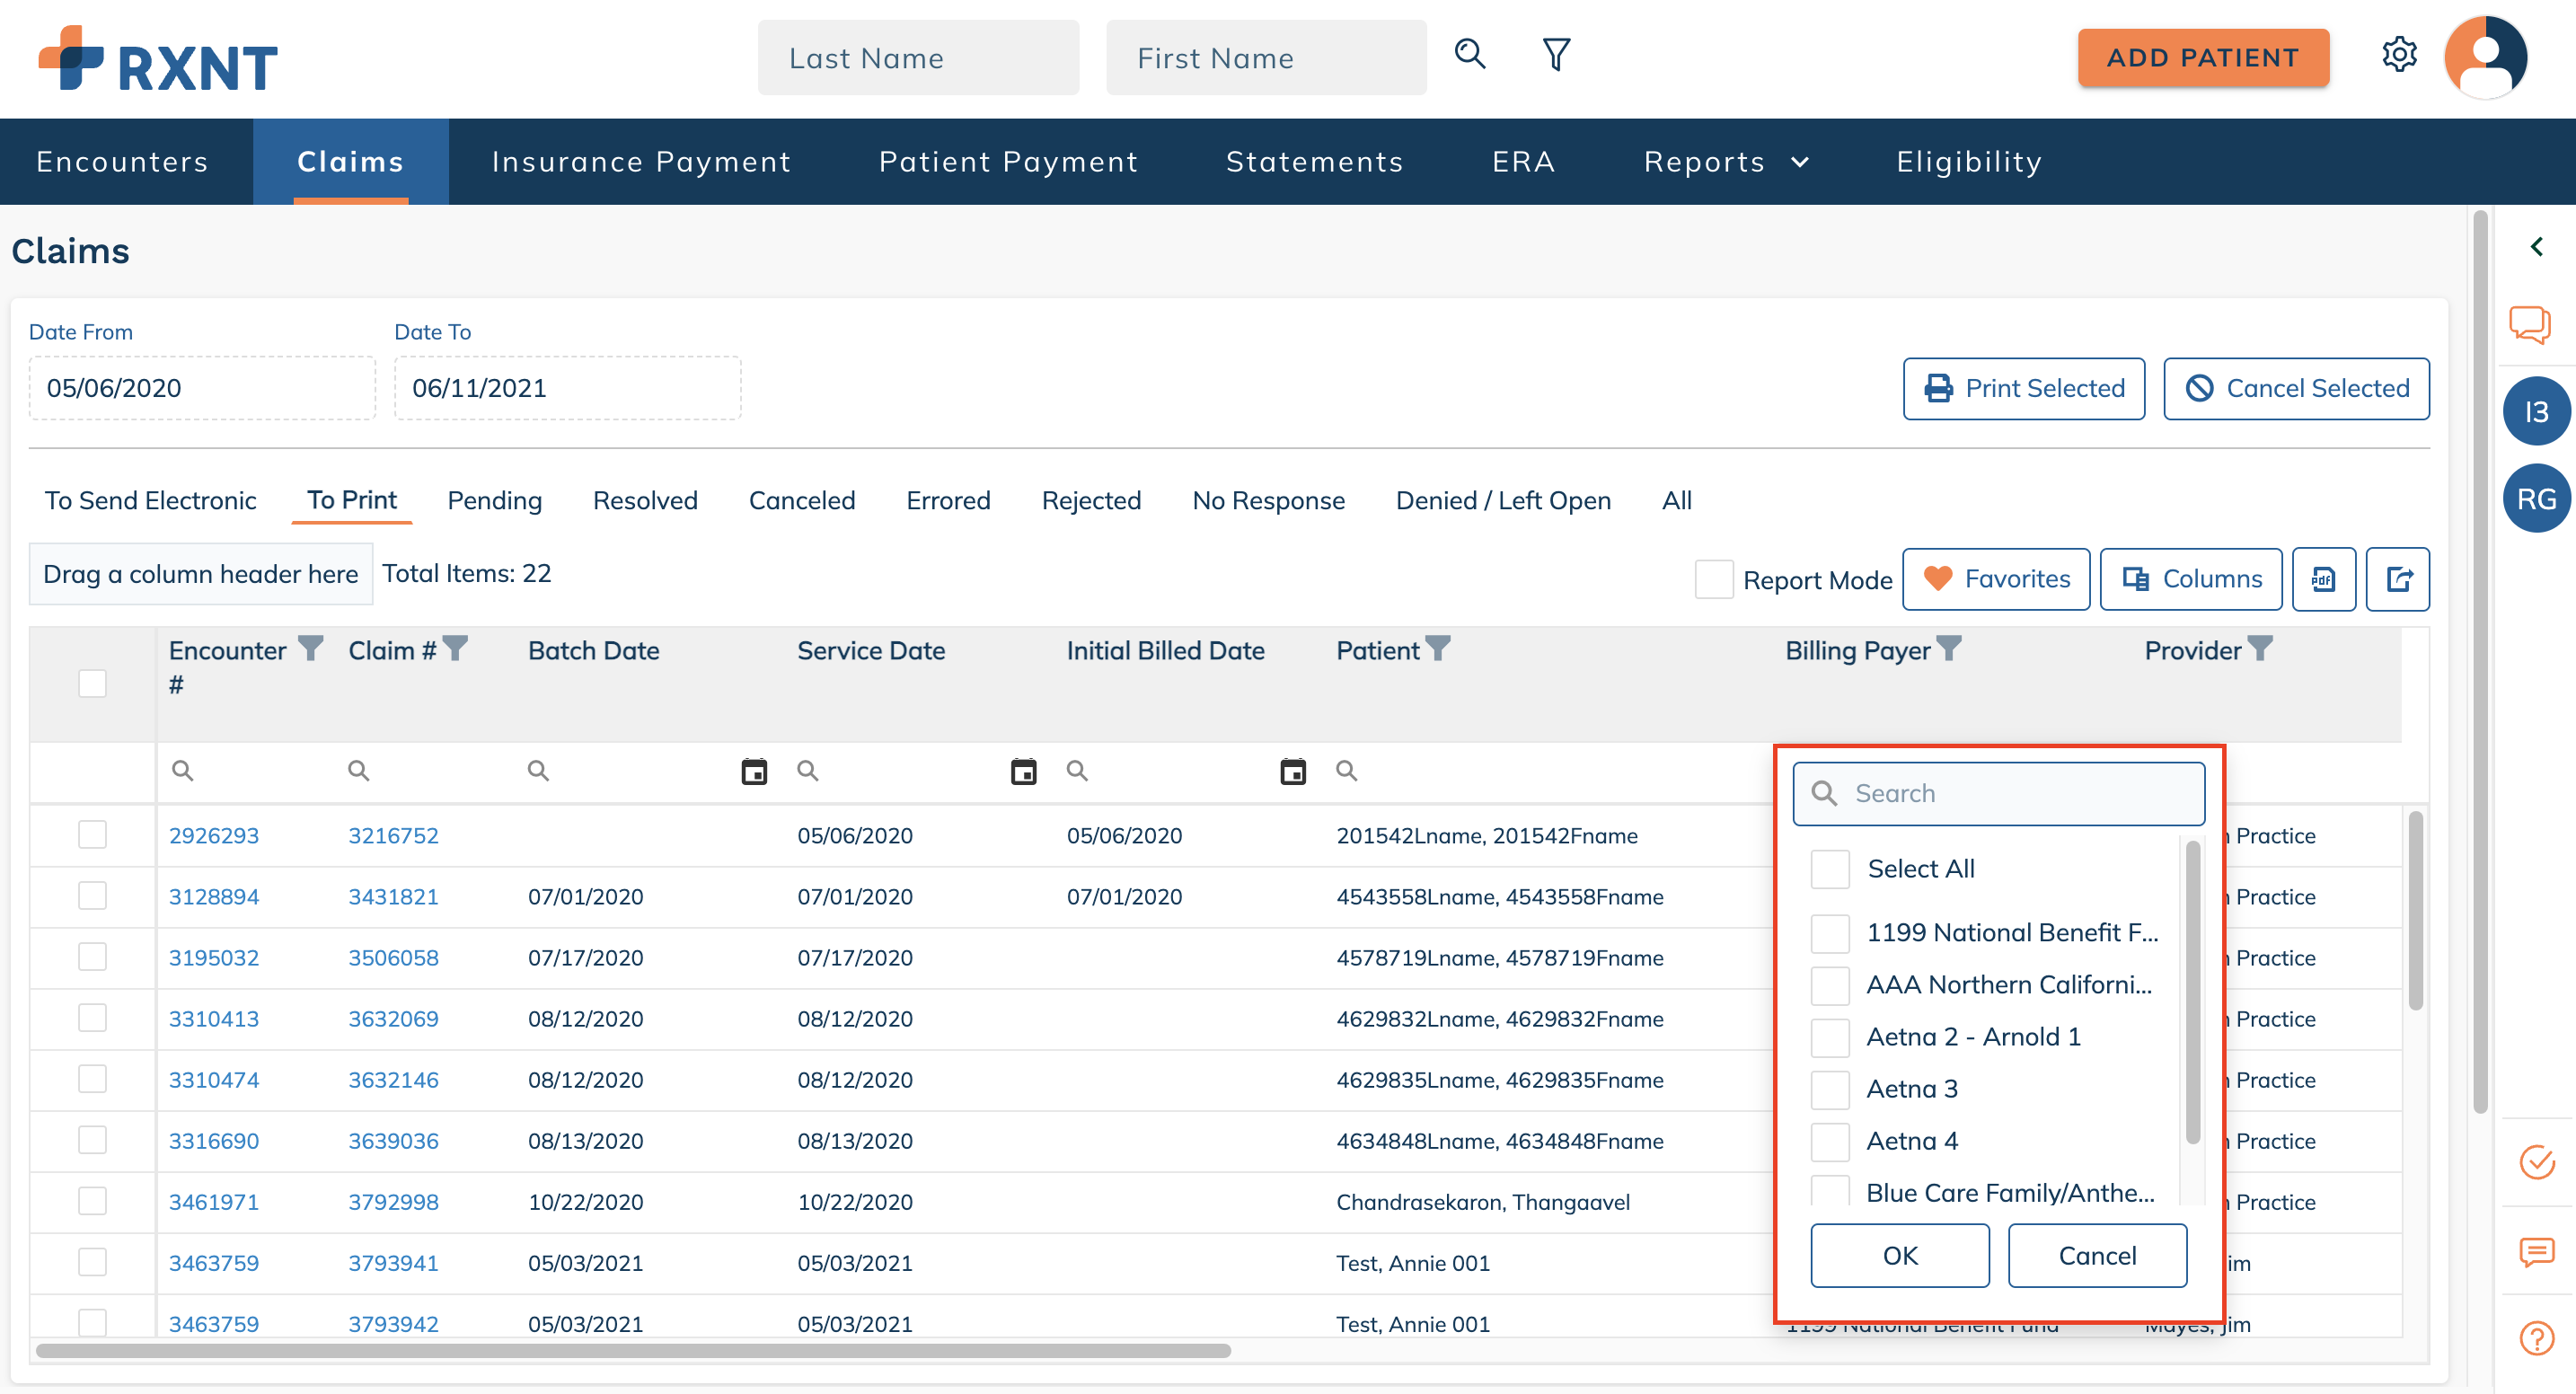Screen dimensions: 2576x1394
Task: Check the header select-all rows checkbox
Action: 92,683
